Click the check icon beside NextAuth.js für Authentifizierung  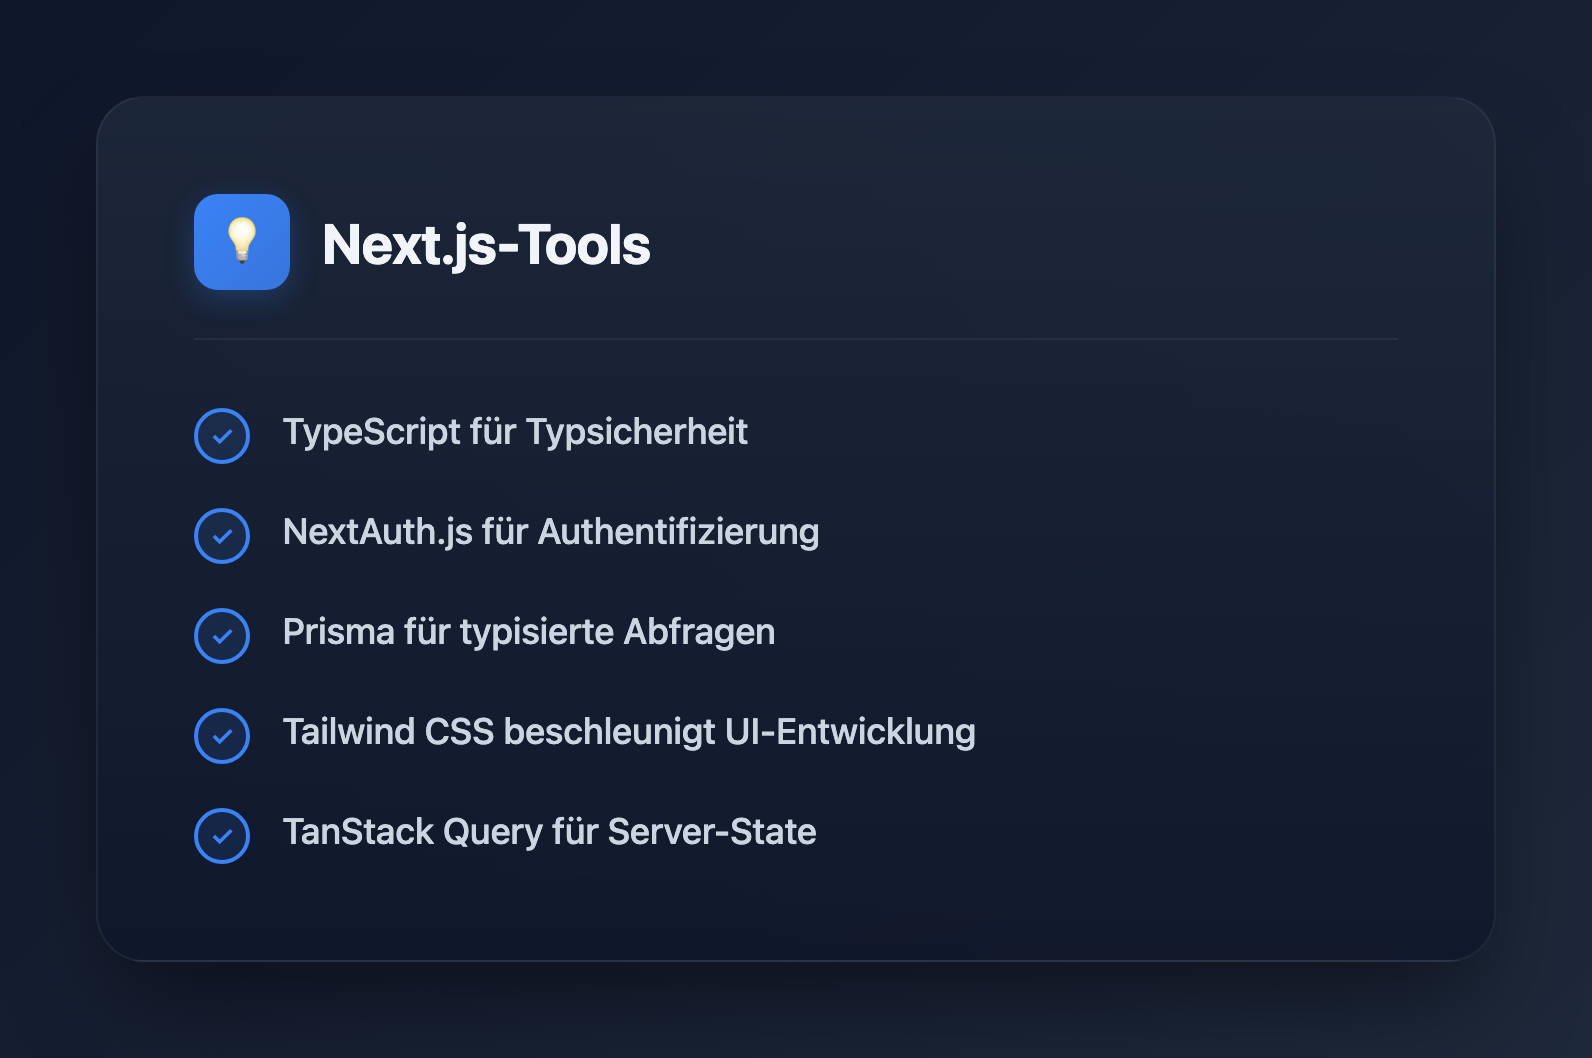tap(222, 536)
